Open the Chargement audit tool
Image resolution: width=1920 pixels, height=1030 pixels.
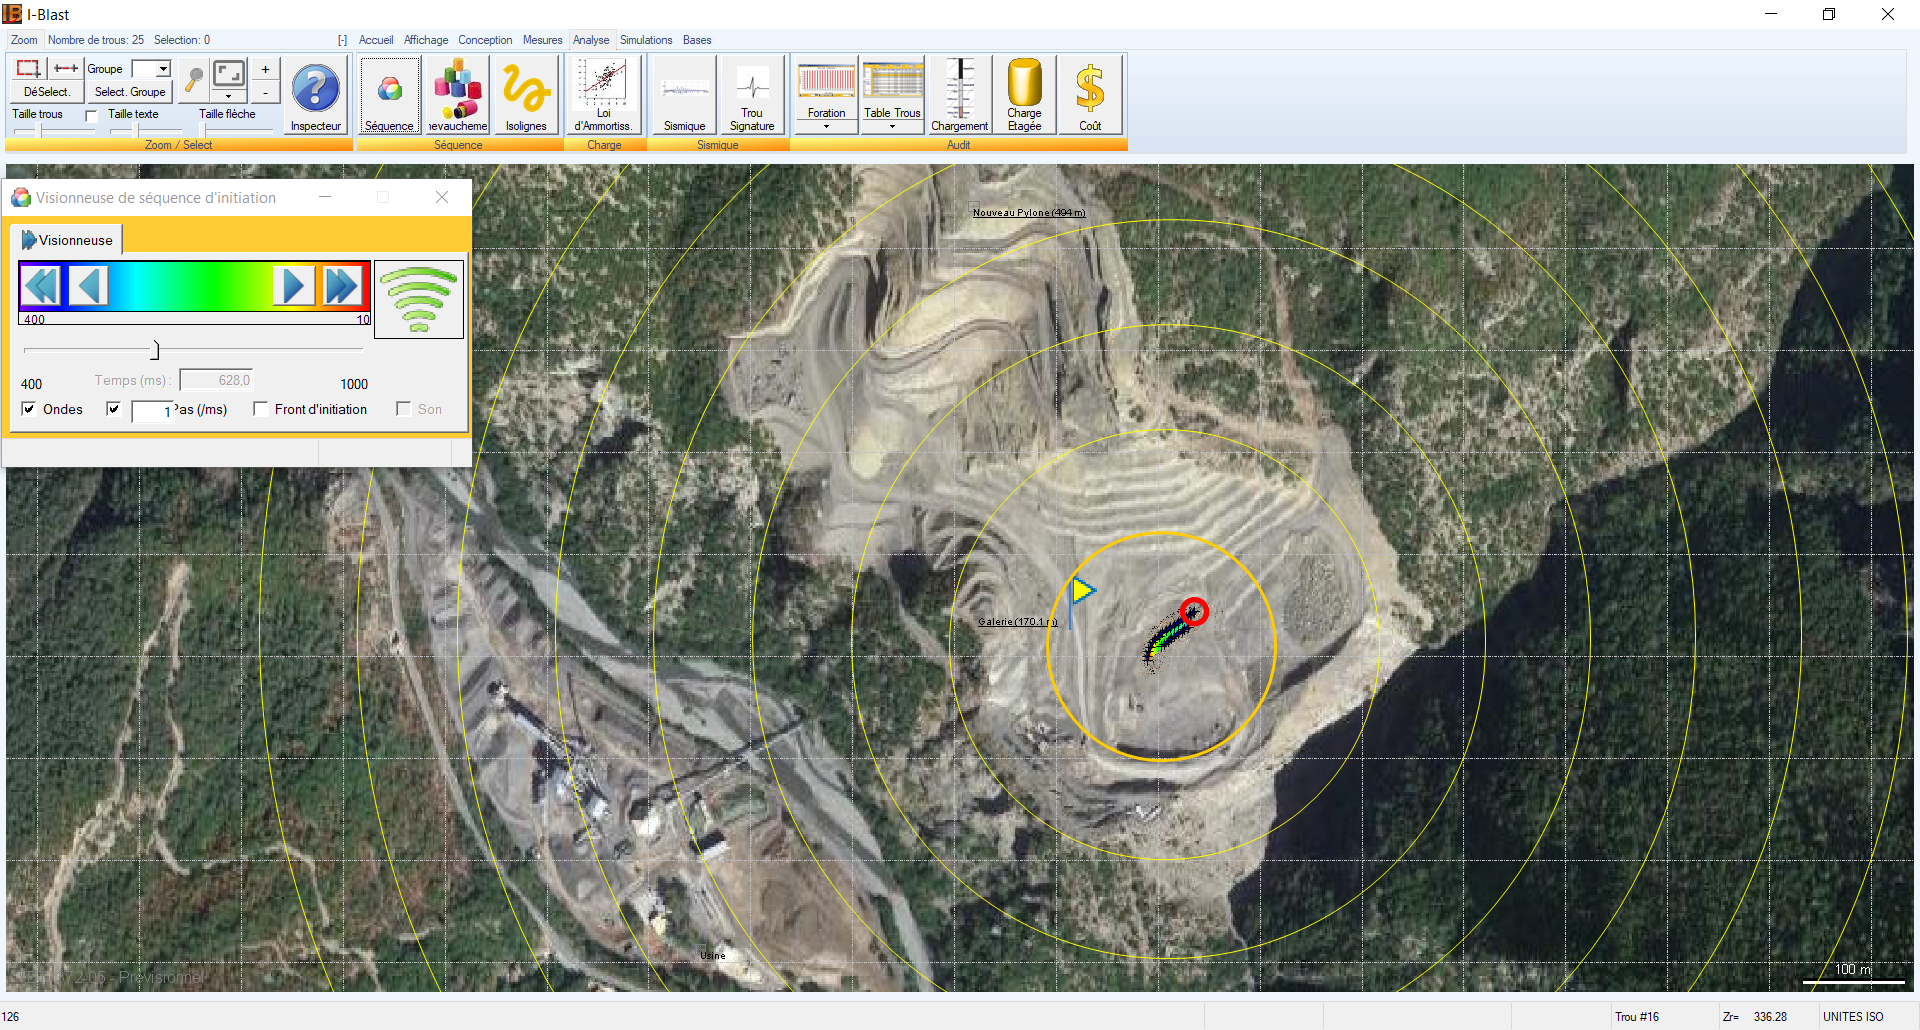pos(960,96)
